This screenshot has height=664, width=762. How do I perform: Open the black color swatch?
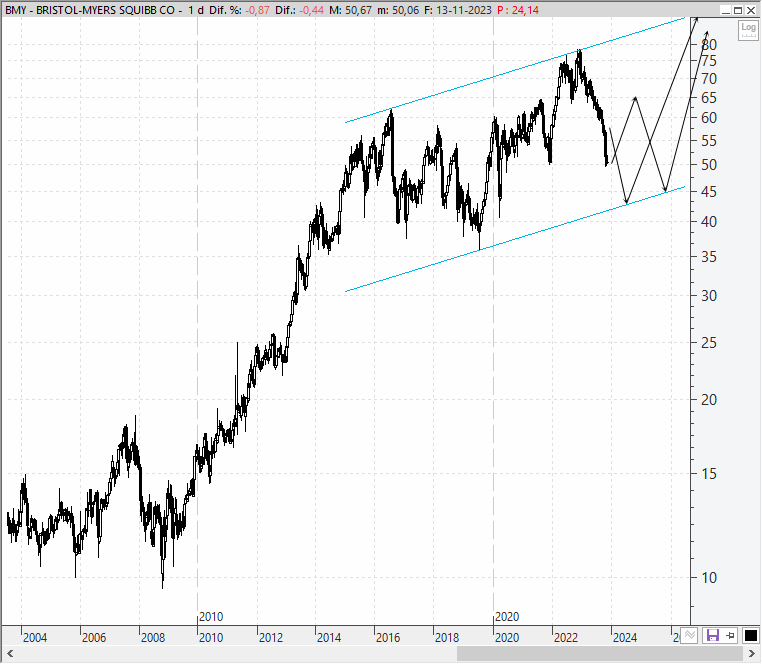coord(750,635)
